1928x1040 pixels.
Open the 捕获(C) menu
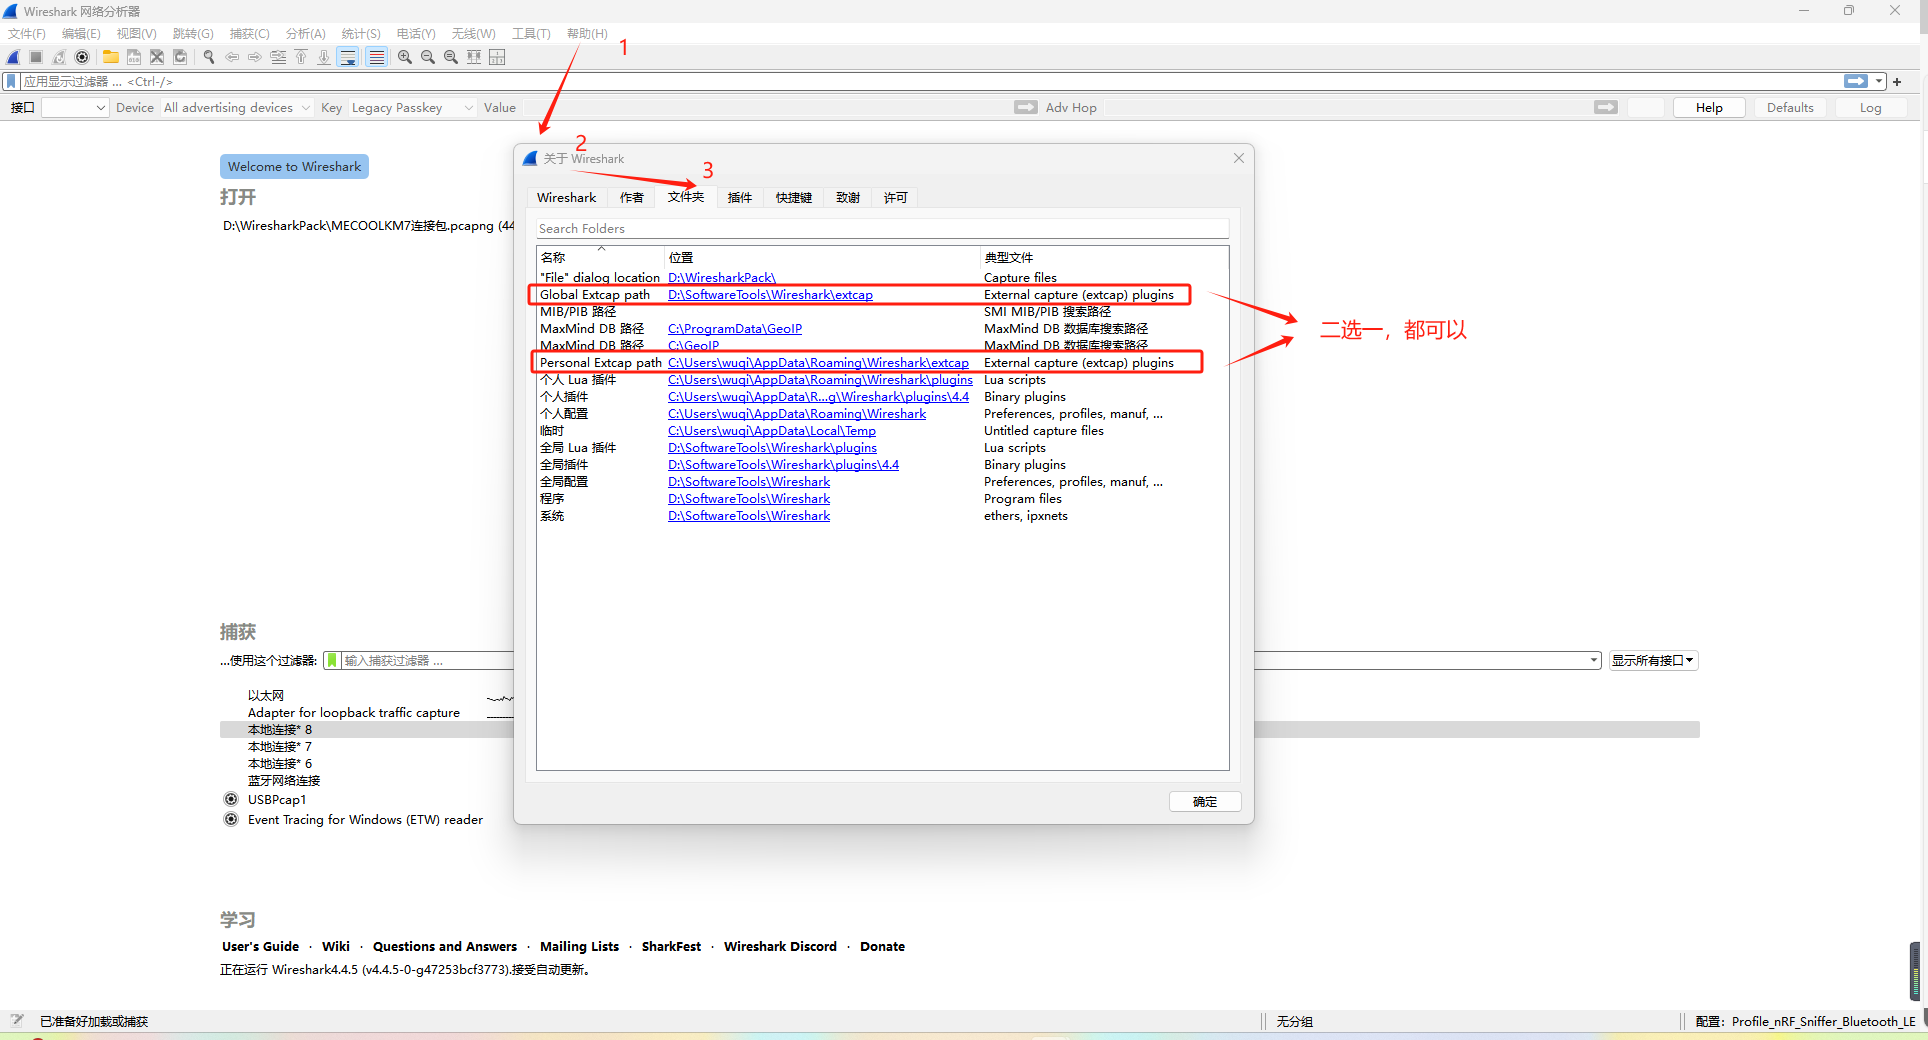[x=250, y=34]
